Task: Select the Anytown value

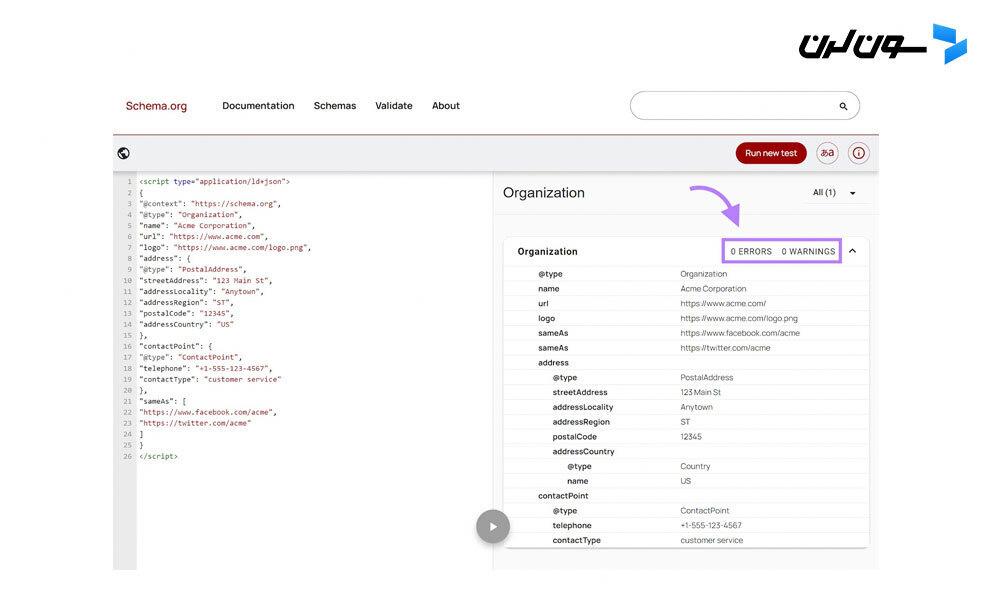Action: pyautogui.click(x=696, y=407)
